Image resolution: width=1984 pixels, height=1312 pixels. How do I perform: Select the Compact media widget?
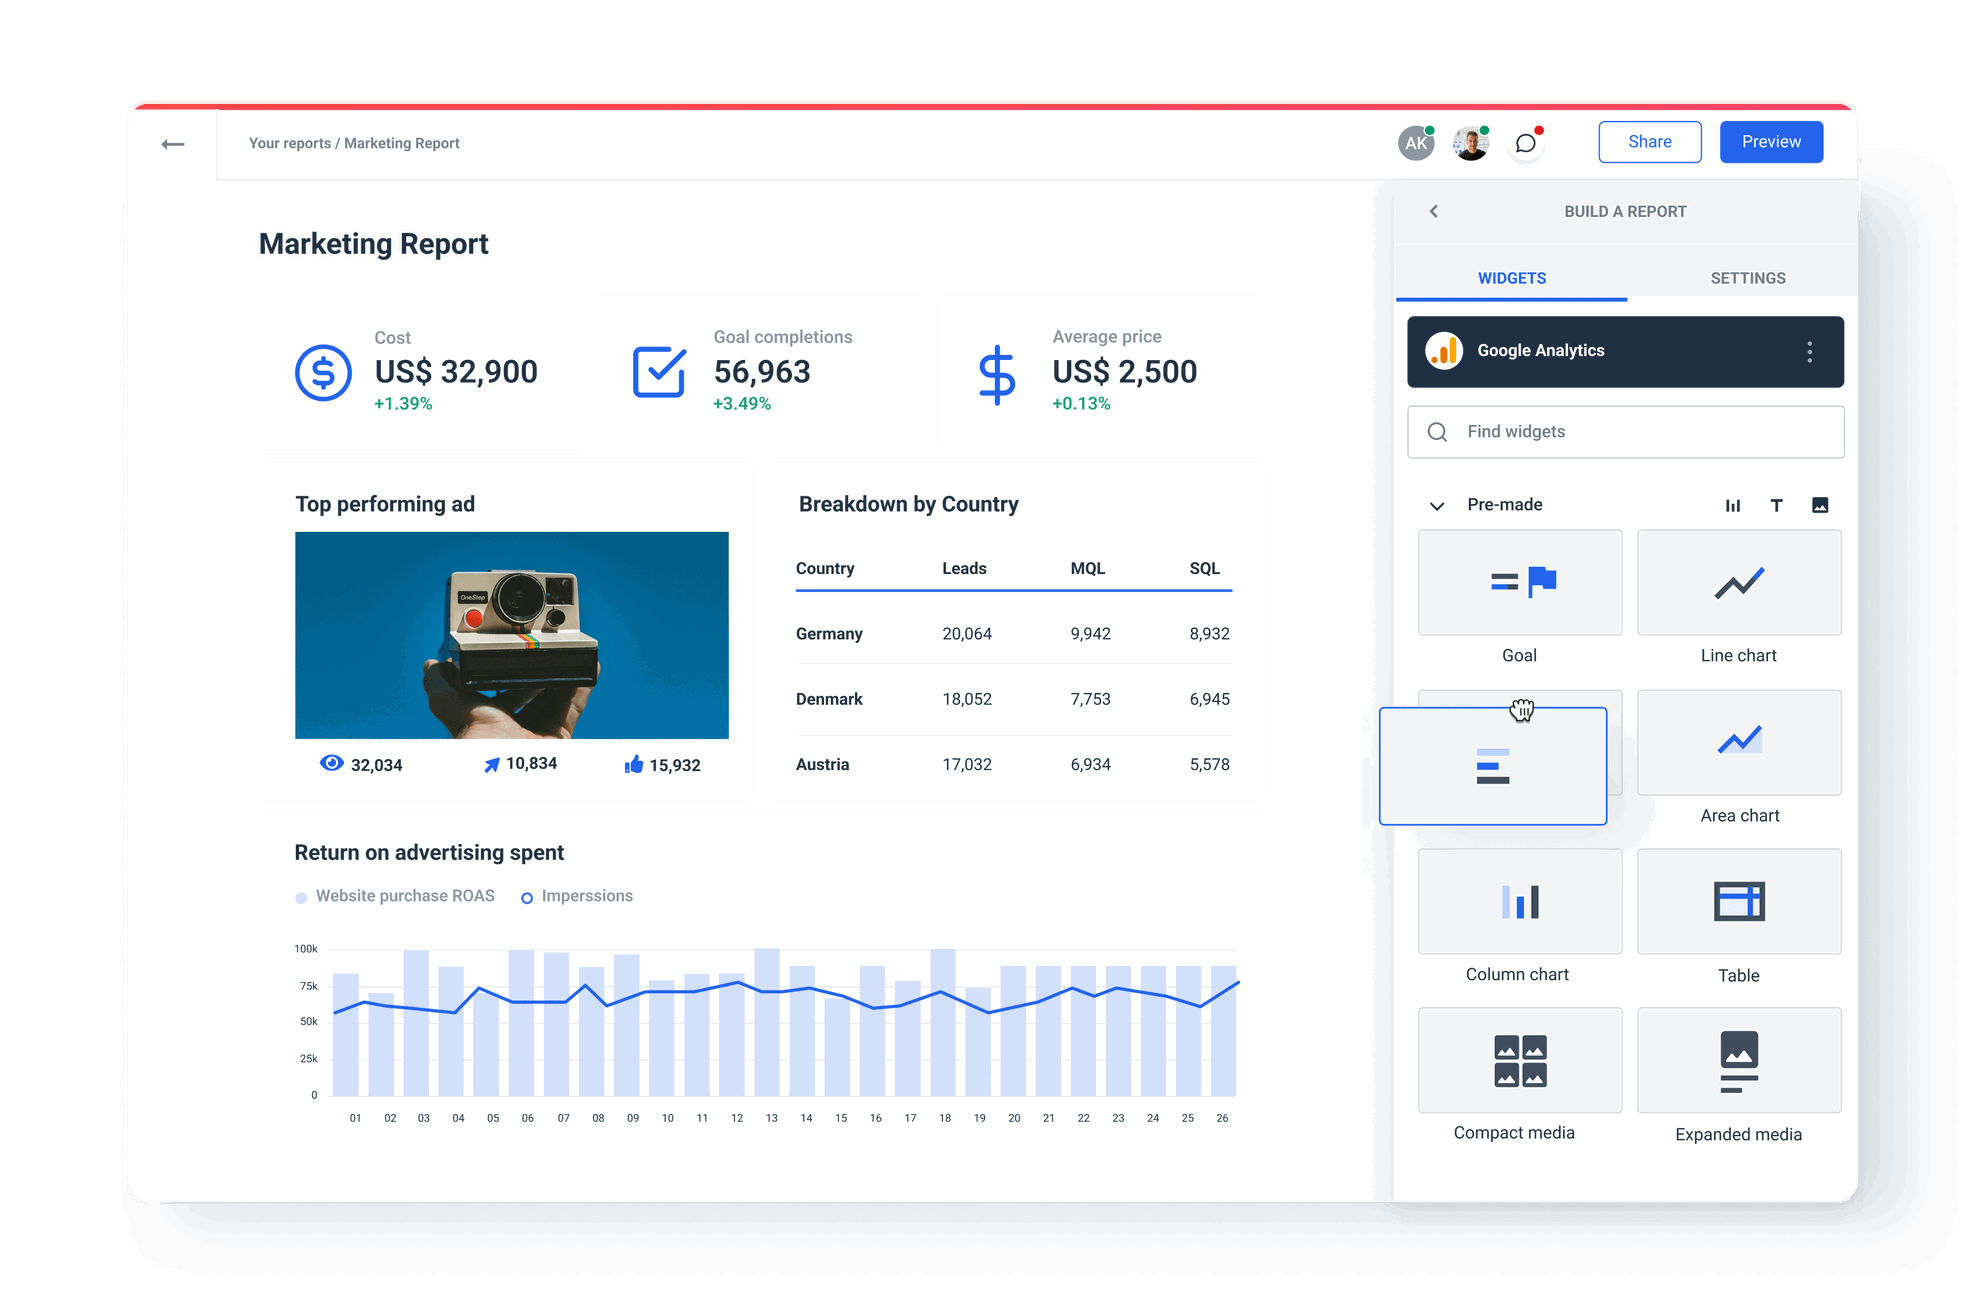pos(1518,1060)
